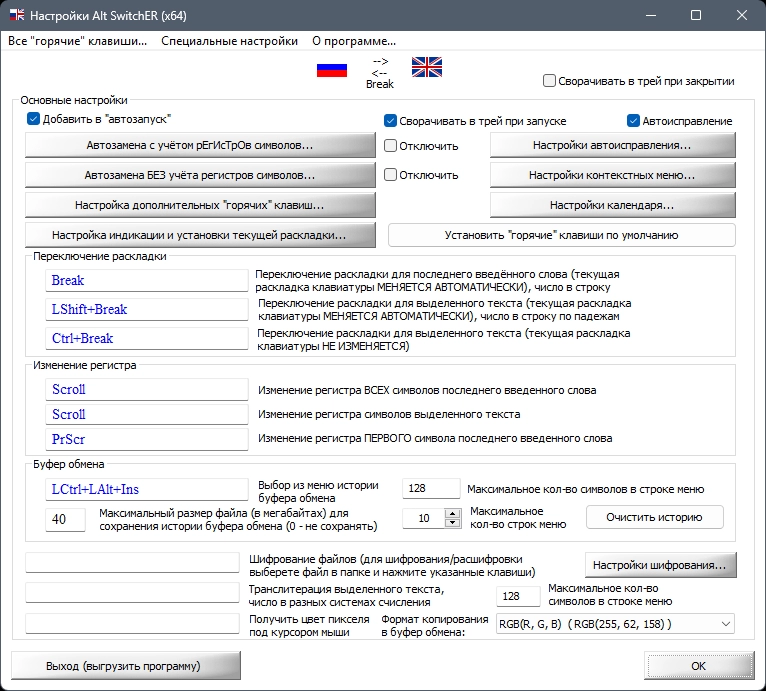The height and width of the screenshot is (691, 766).
Task: Open "Настройки шифрования..." settings
Action: pos(660,564)
